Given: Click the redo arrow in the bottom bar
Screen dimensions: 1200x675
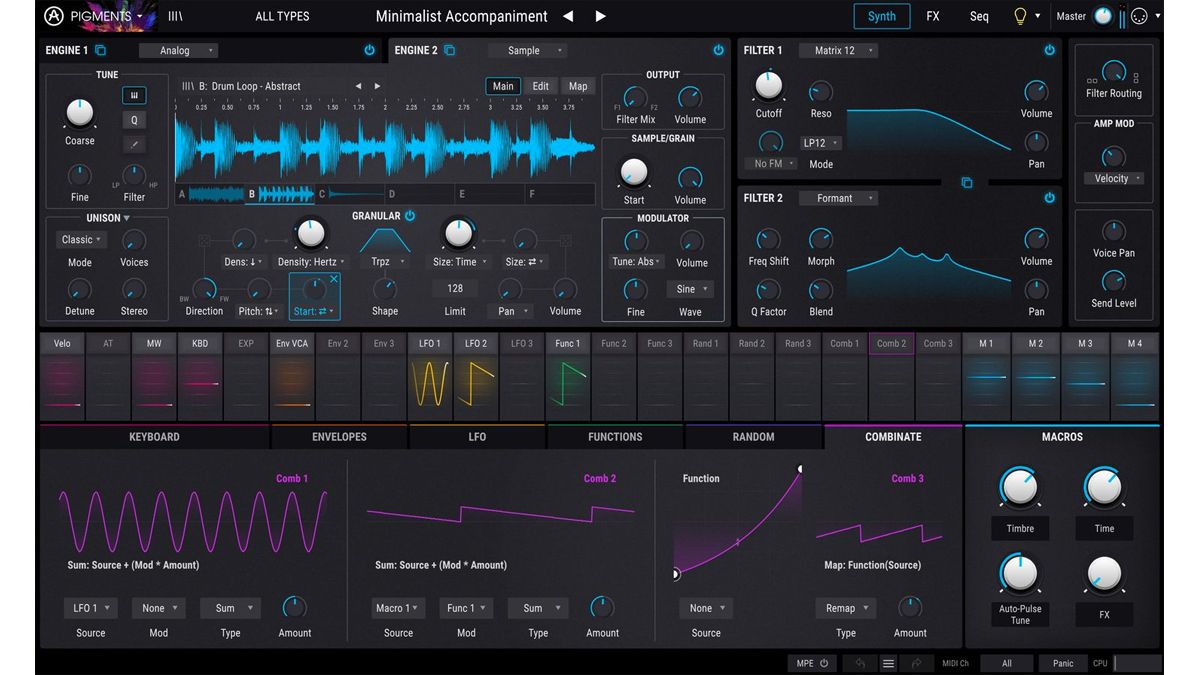Looking at the screenshot, I should (916, 663).
